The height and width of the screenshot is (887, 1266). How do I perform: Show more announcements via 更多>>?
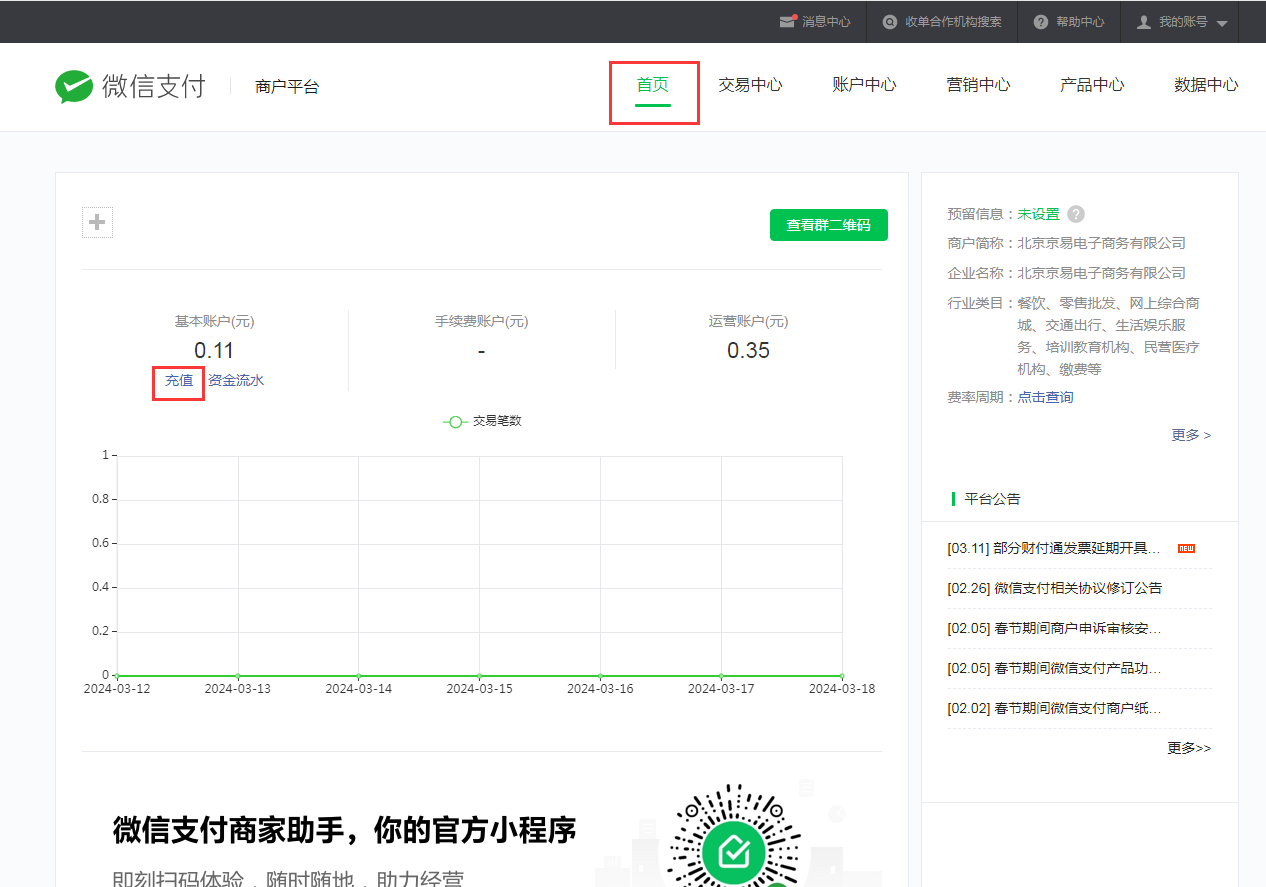click(x=1189, y=748)
